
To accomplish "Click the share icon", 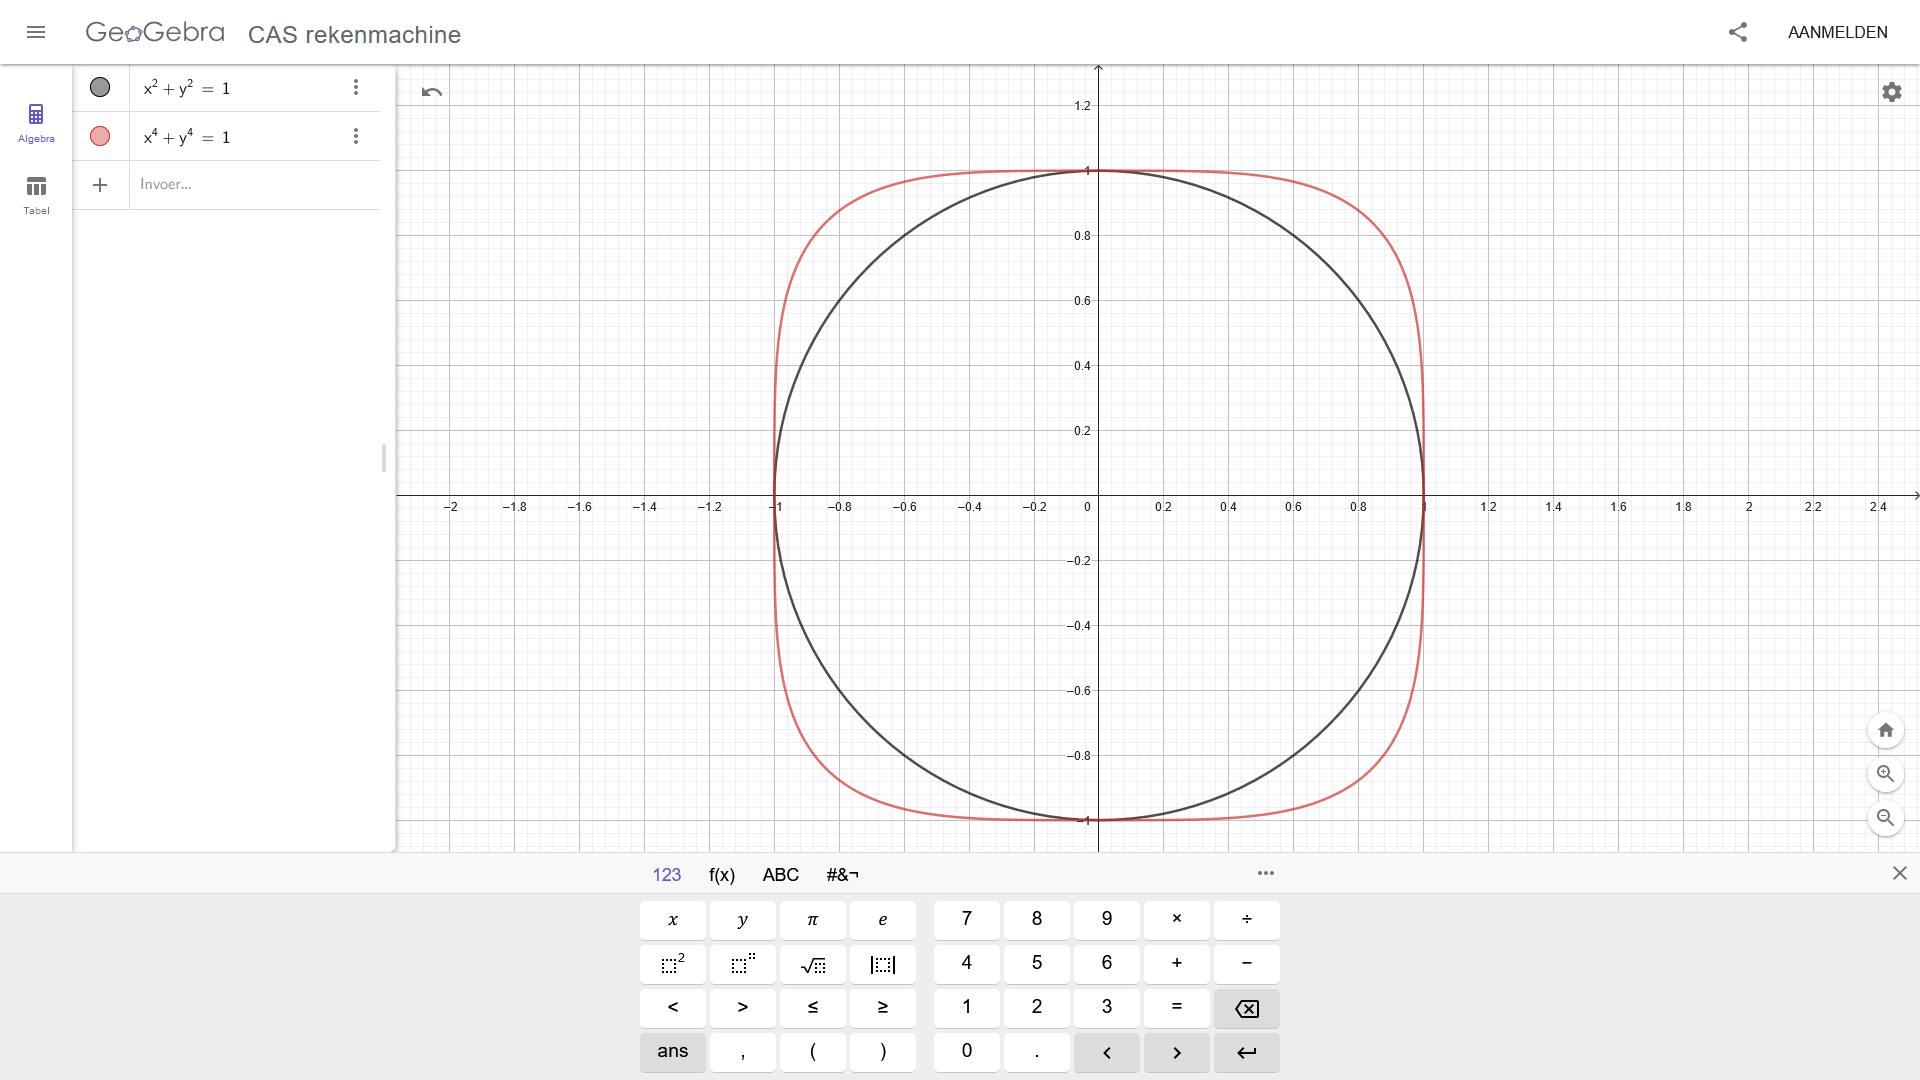I will coord(1738,32).
